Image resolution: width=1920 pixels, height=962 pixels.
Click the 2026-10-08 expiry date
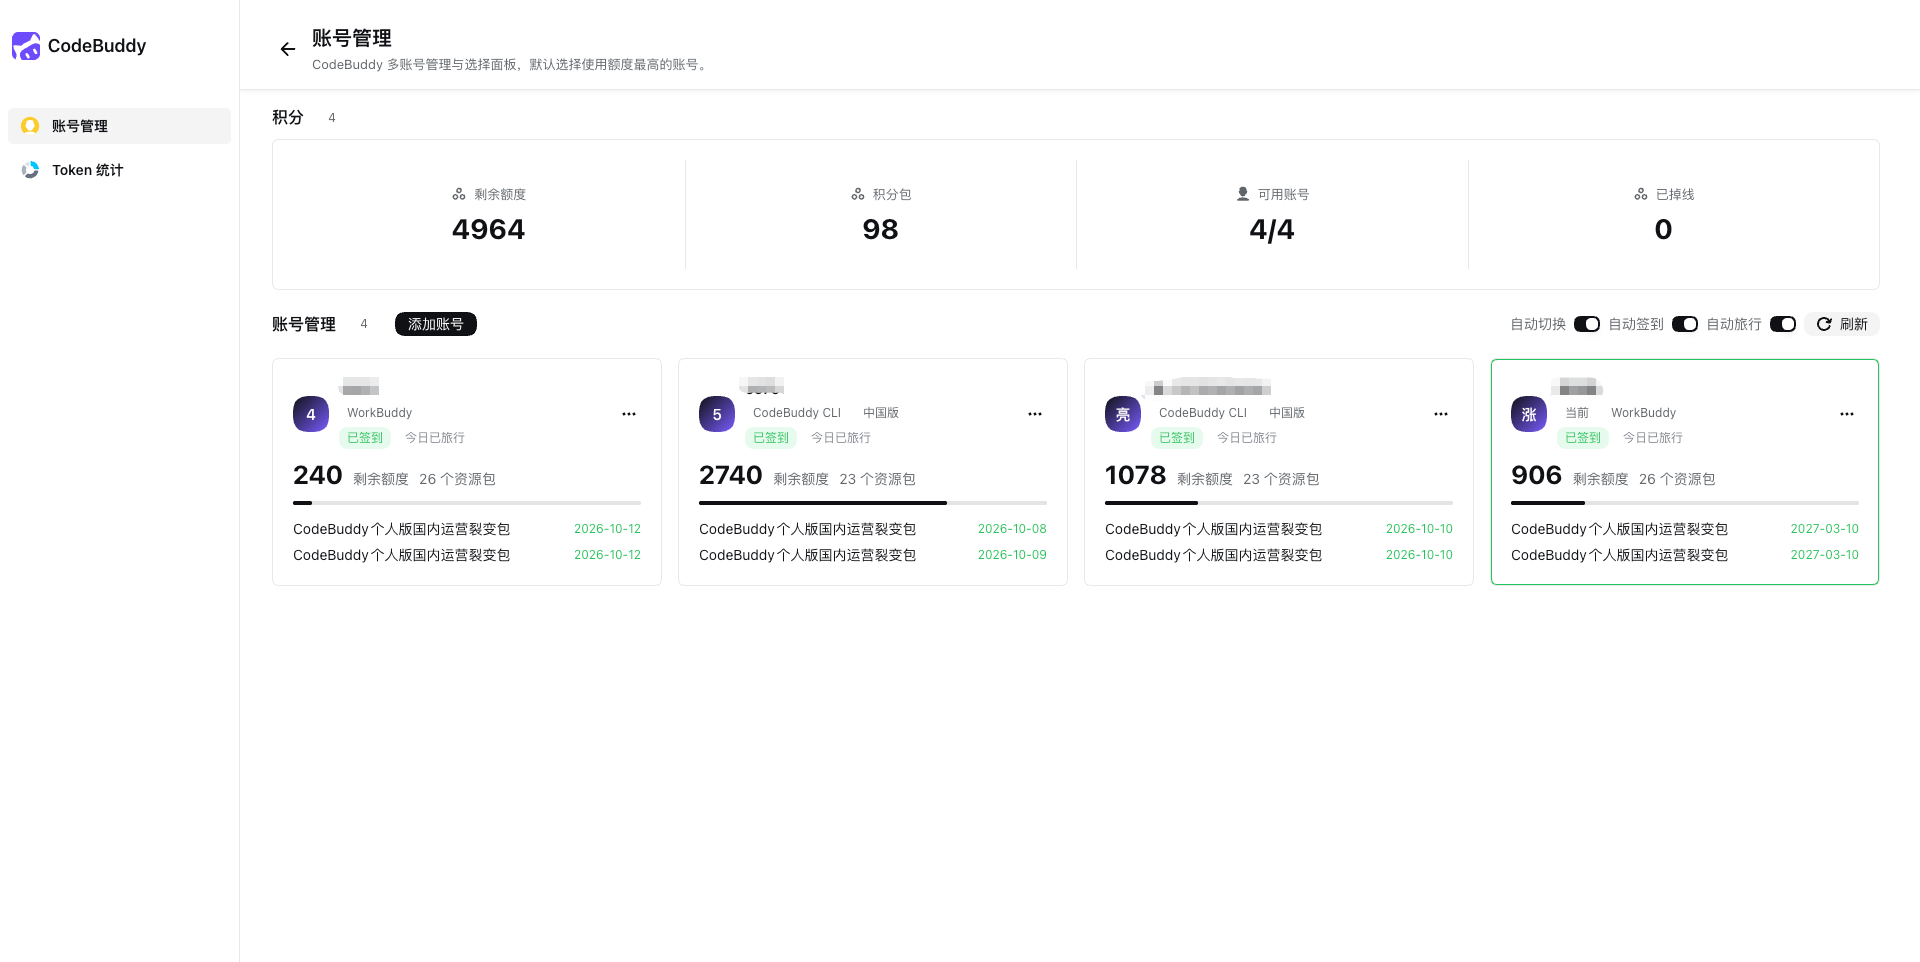tap(1012, 529)
